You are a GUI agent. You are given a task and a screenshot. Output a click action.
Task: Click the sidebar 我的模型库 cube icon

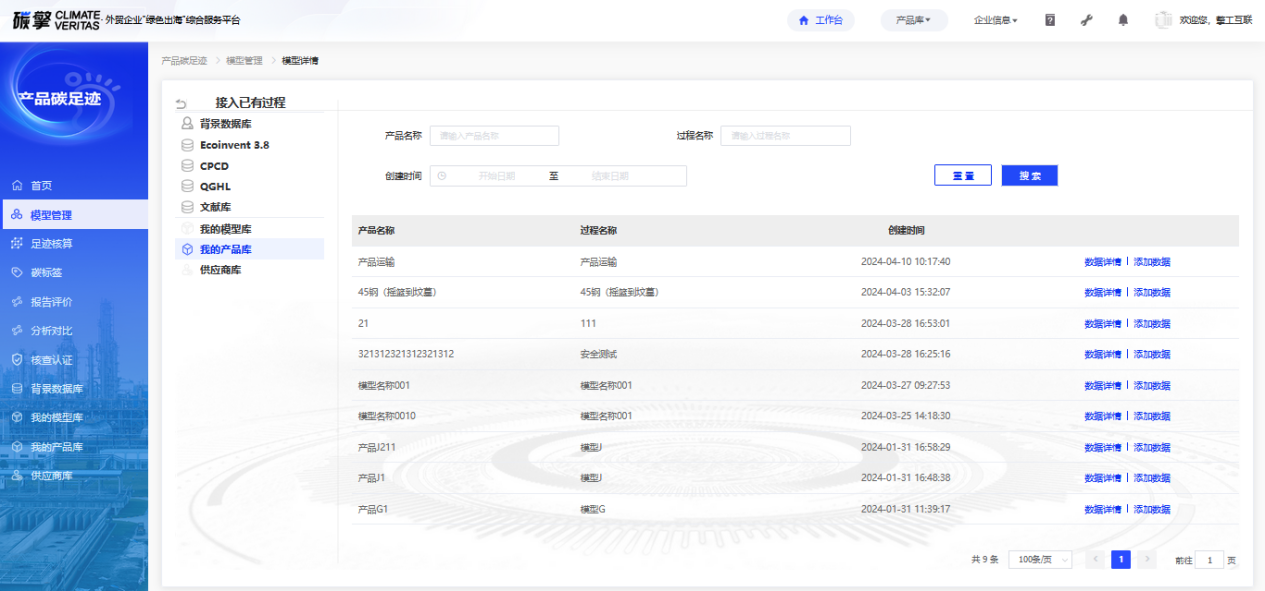(17, 417)
